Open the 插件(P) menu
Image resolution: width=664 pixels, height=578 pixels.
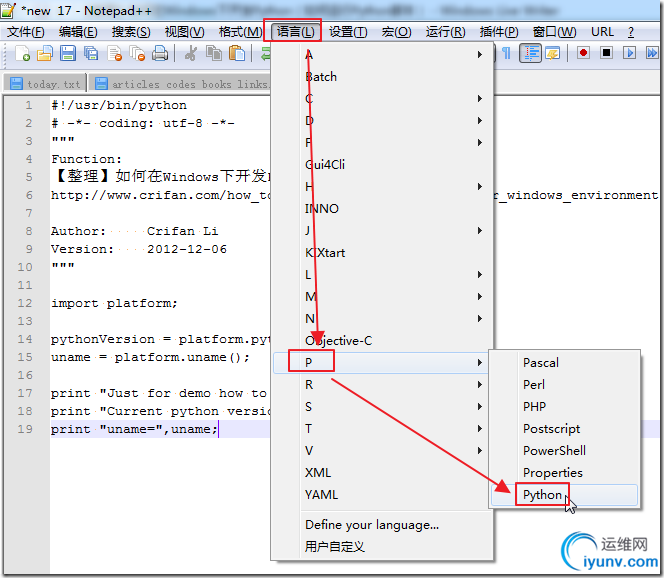pos(499,32)
